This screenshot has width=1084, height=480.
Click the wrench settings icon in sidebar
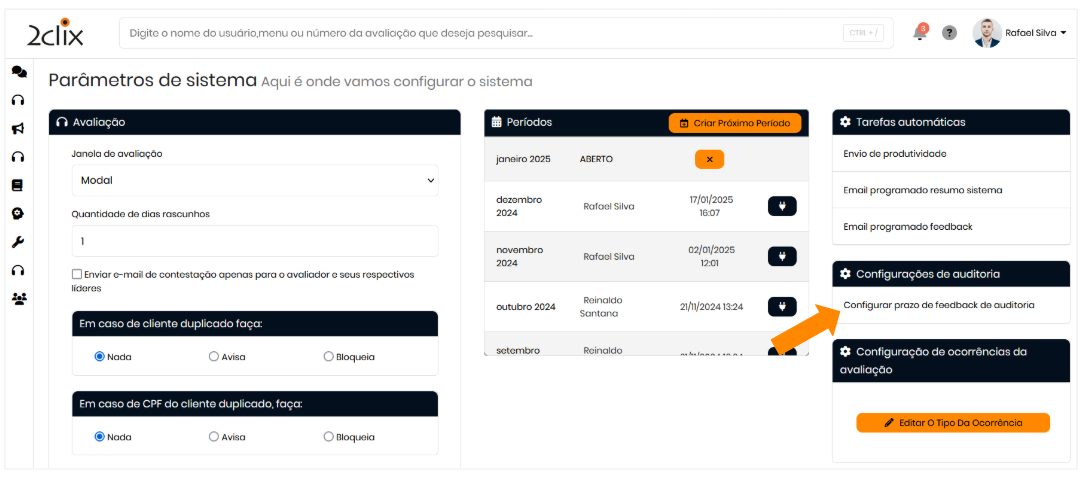[x=18, y=242]
